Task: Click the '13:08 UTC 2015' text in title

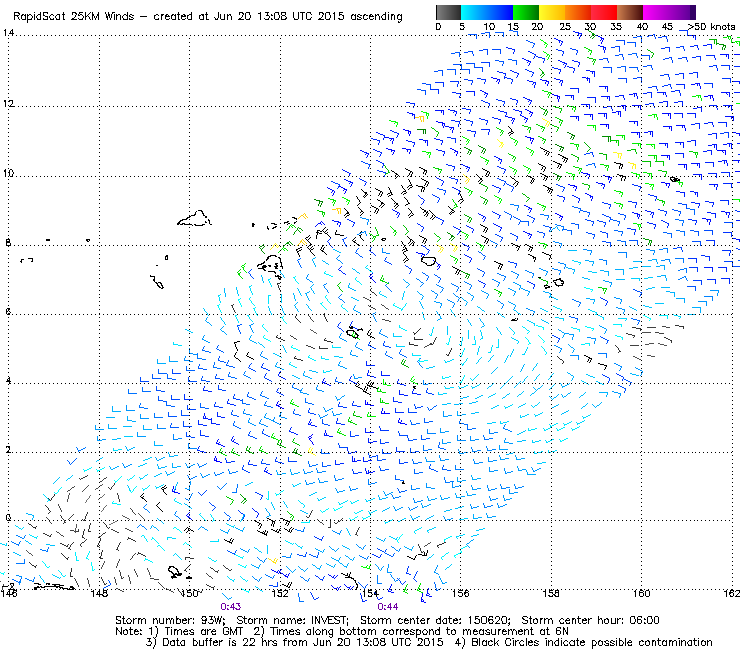Action: pos(301,17)
